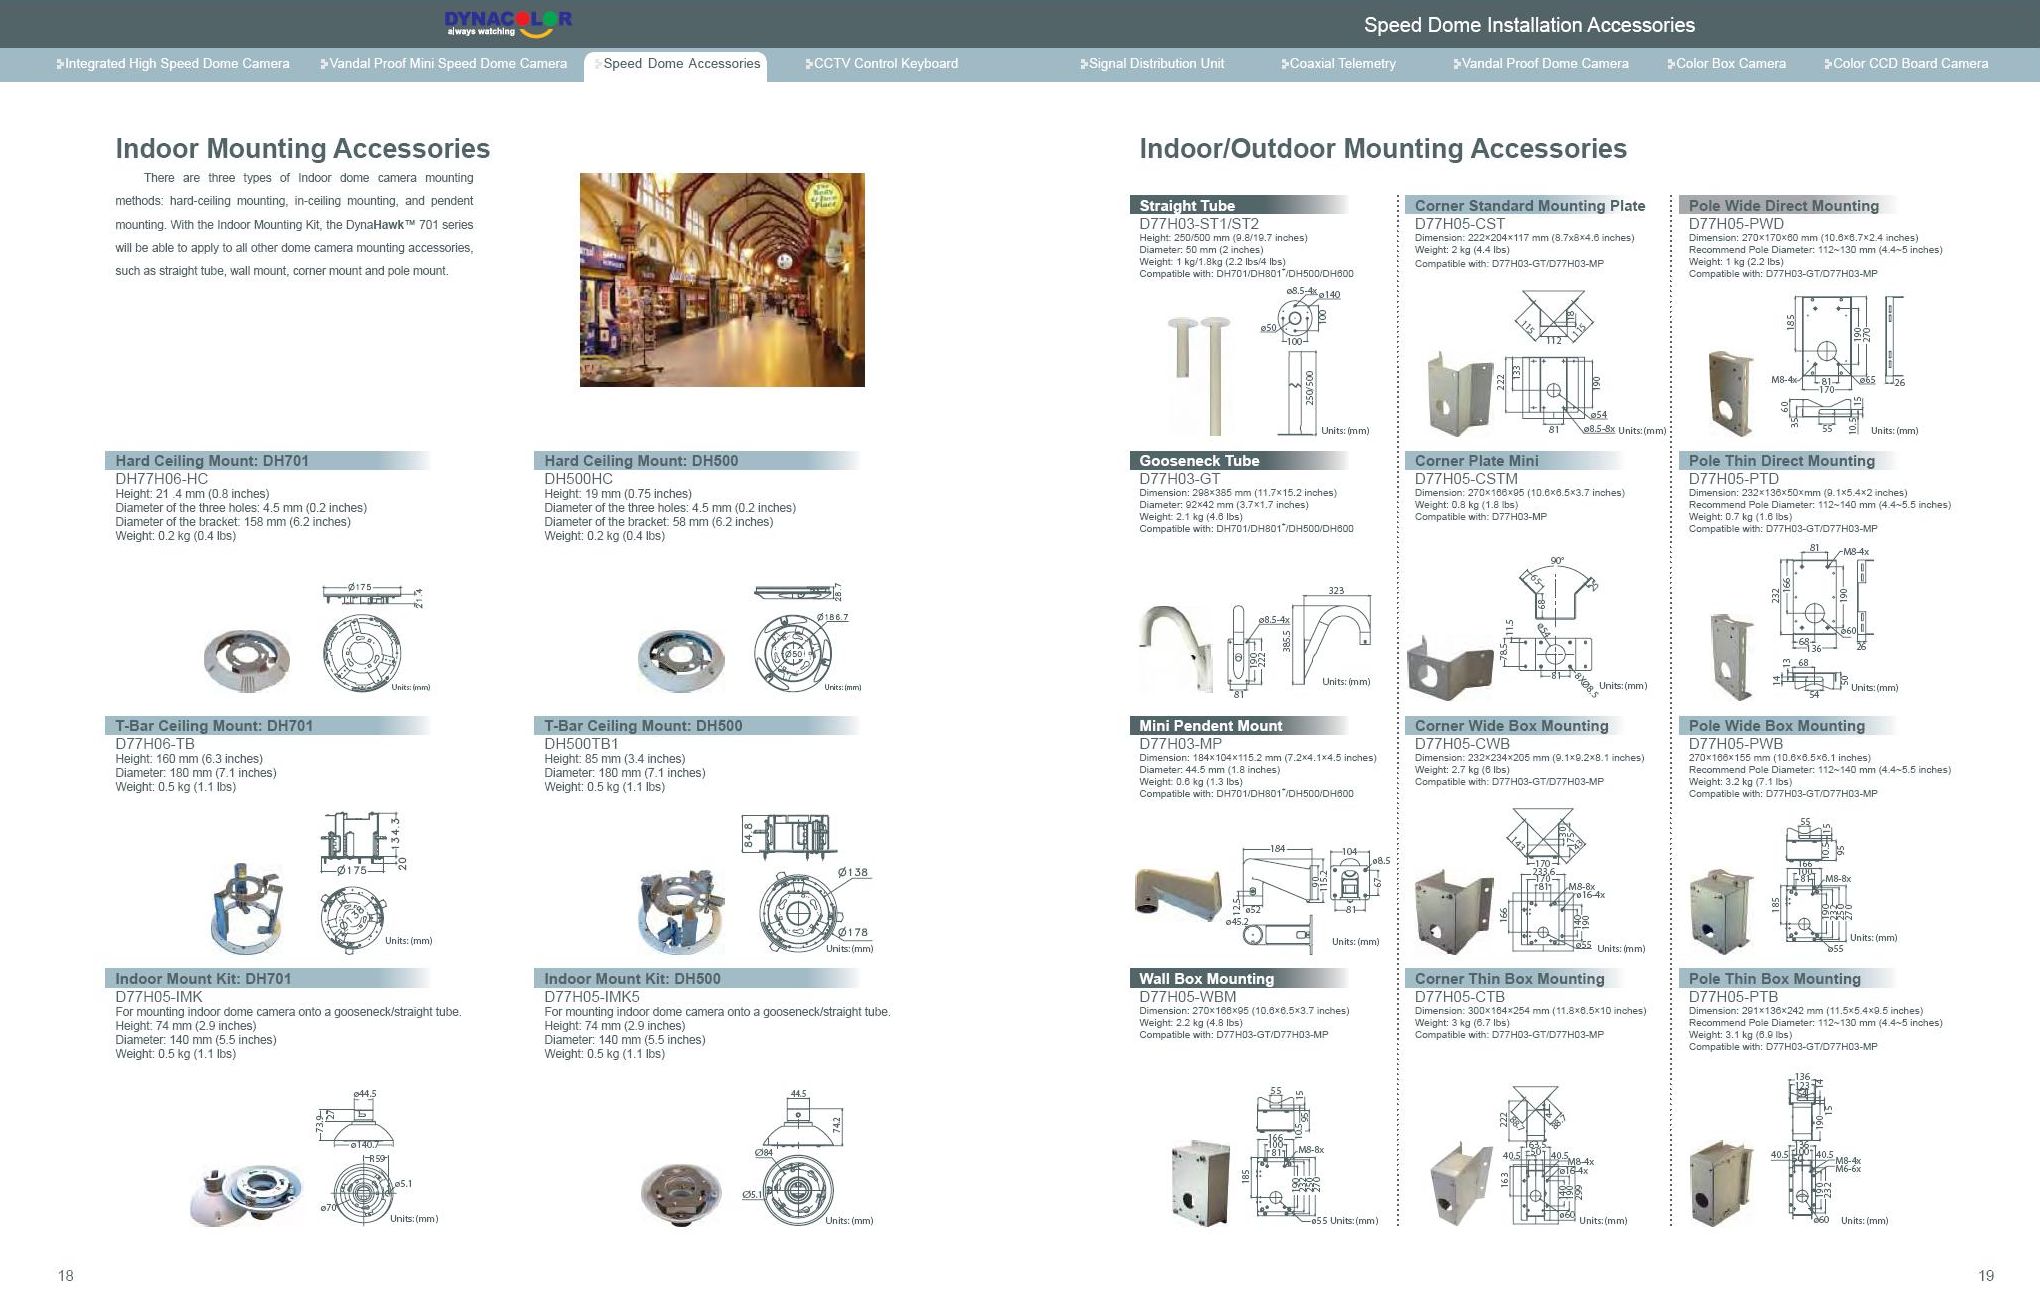Go to CCTV Control Keyboard tab
The image size is (2040, 1313).
881,64
